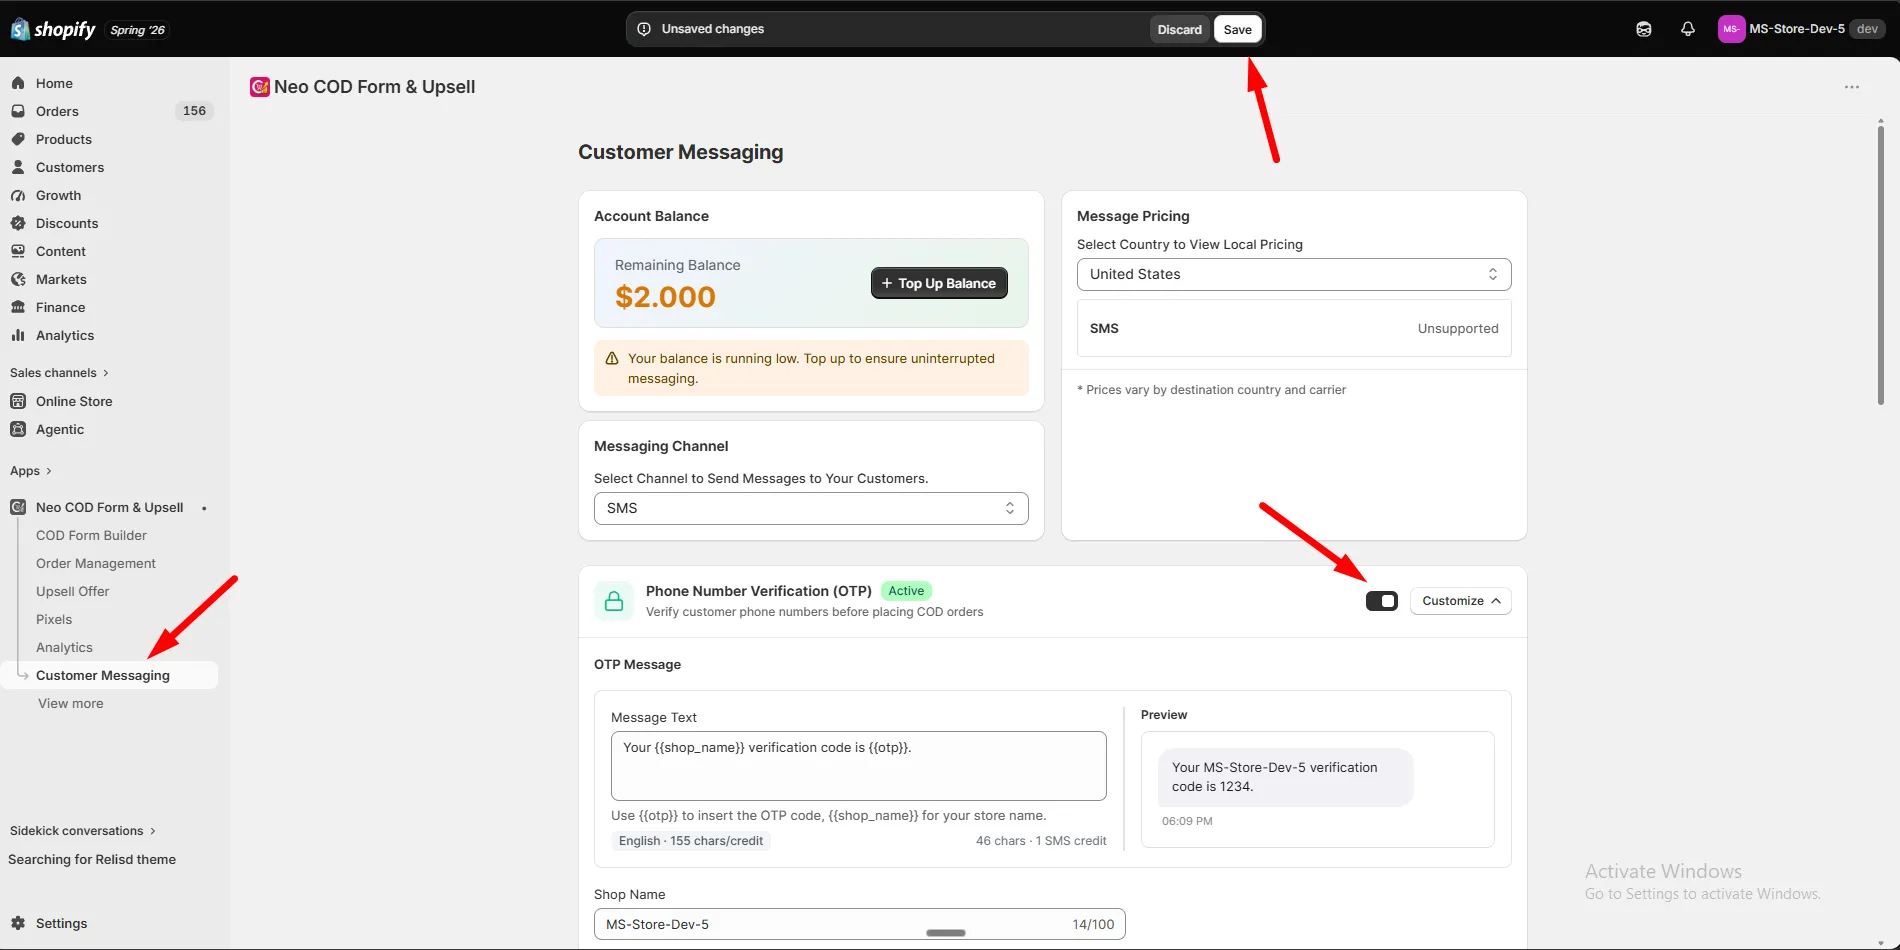
Task: Open notifications bell
Action: (1688, 29)
